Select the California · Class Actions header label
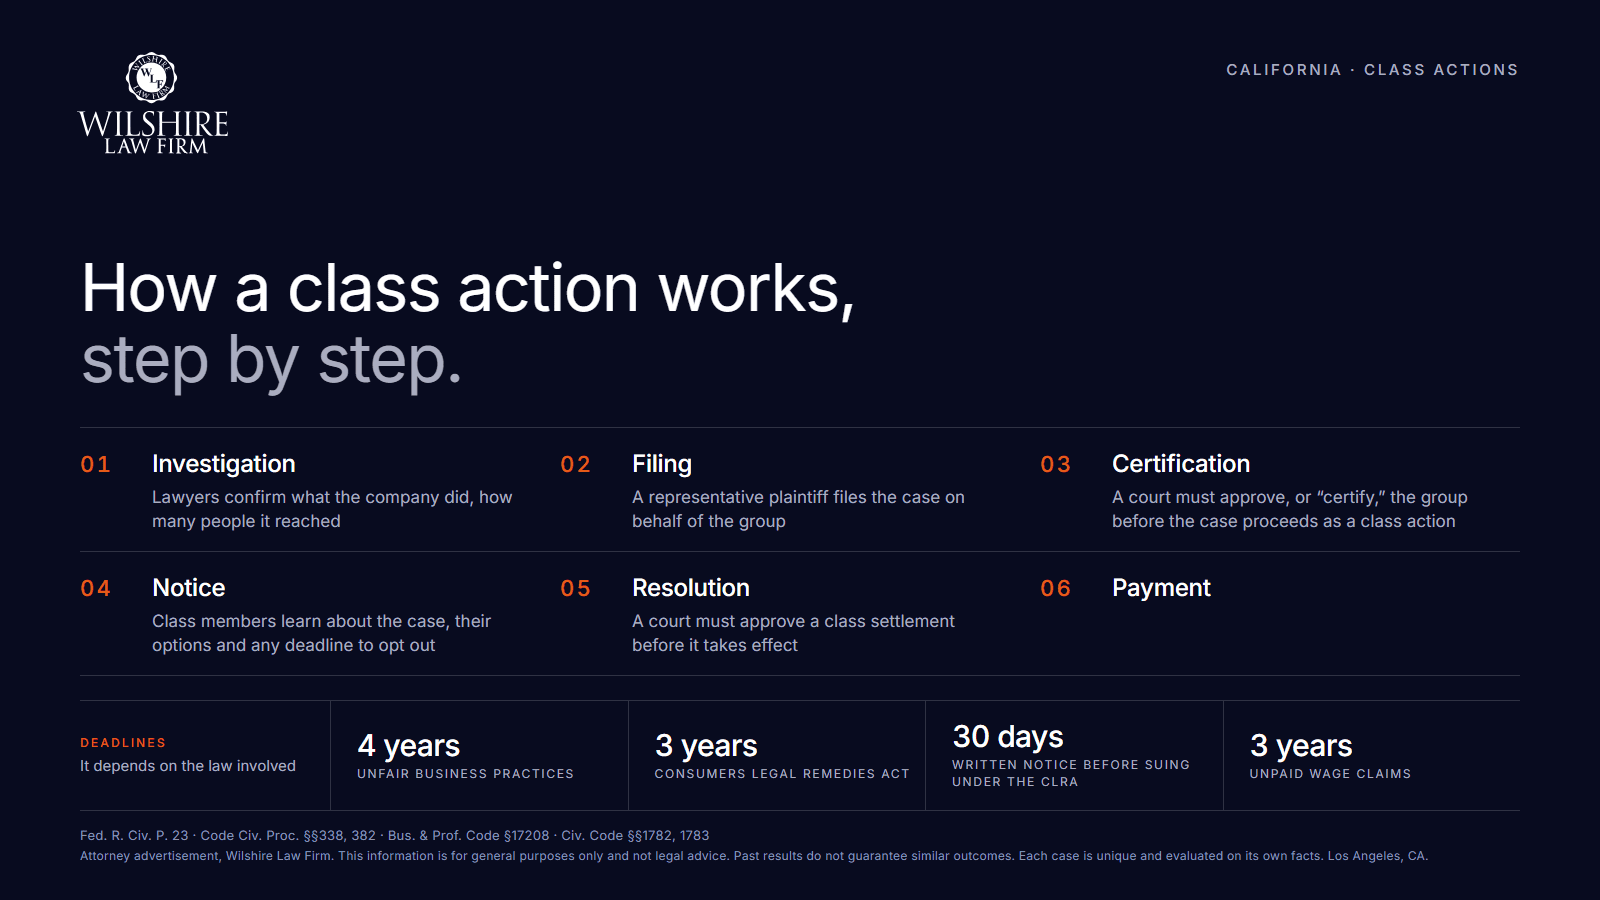Image resolution: width=1600 pixels, height=900 pixels. (1372, 70)
